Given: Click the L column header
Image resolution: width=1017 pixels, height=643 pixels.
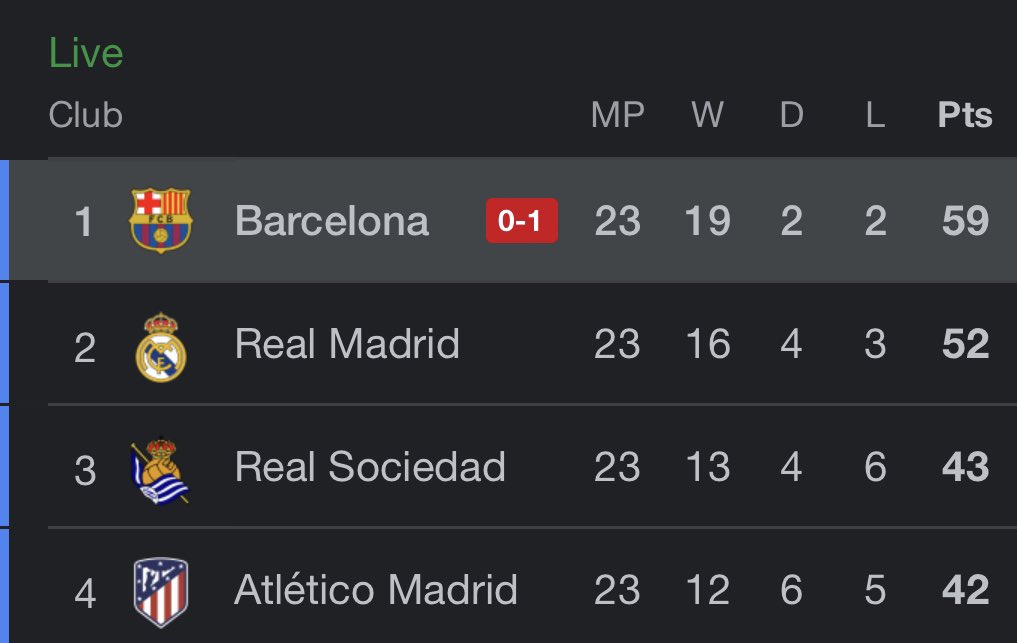Looking at the screenshot, I should (875, 116).
